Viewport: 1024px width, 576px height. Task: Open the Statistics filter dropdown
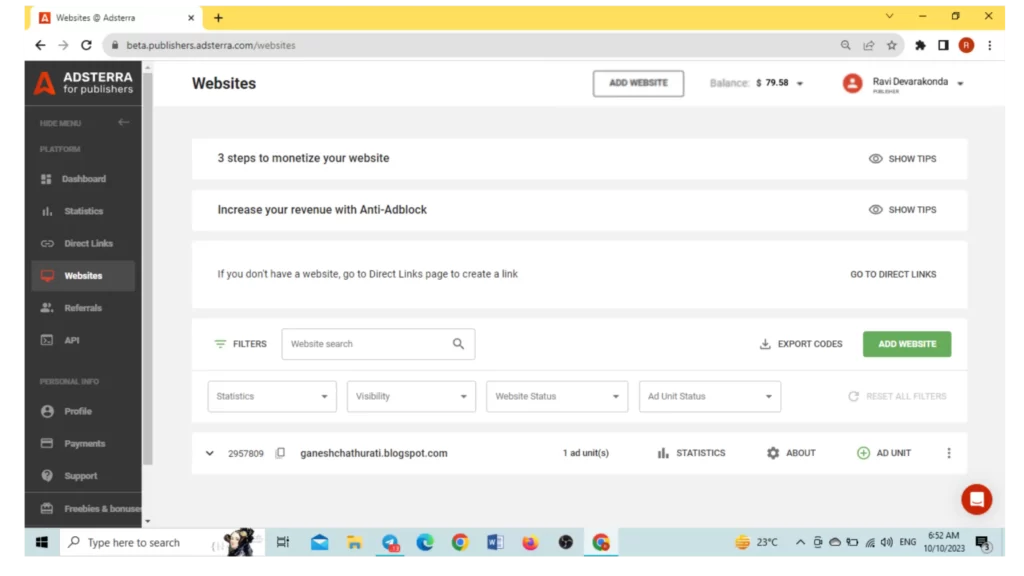[x=272, y=396]
